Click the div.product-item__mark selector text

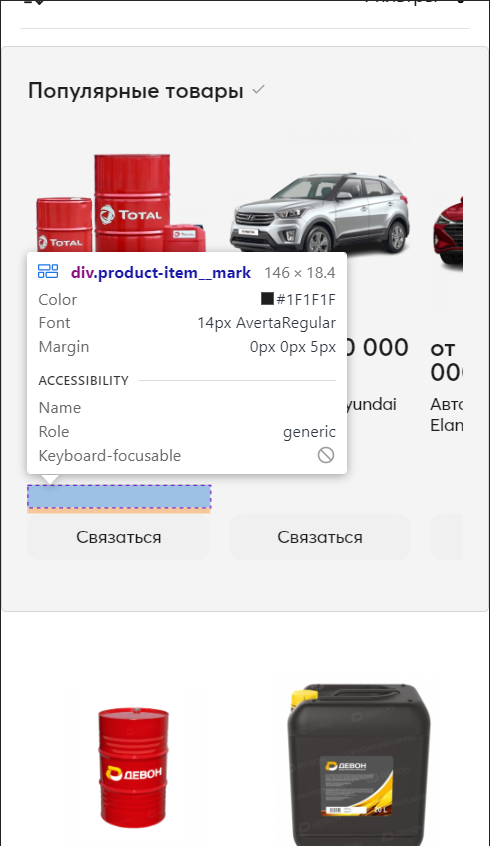(x=161, y=272)
